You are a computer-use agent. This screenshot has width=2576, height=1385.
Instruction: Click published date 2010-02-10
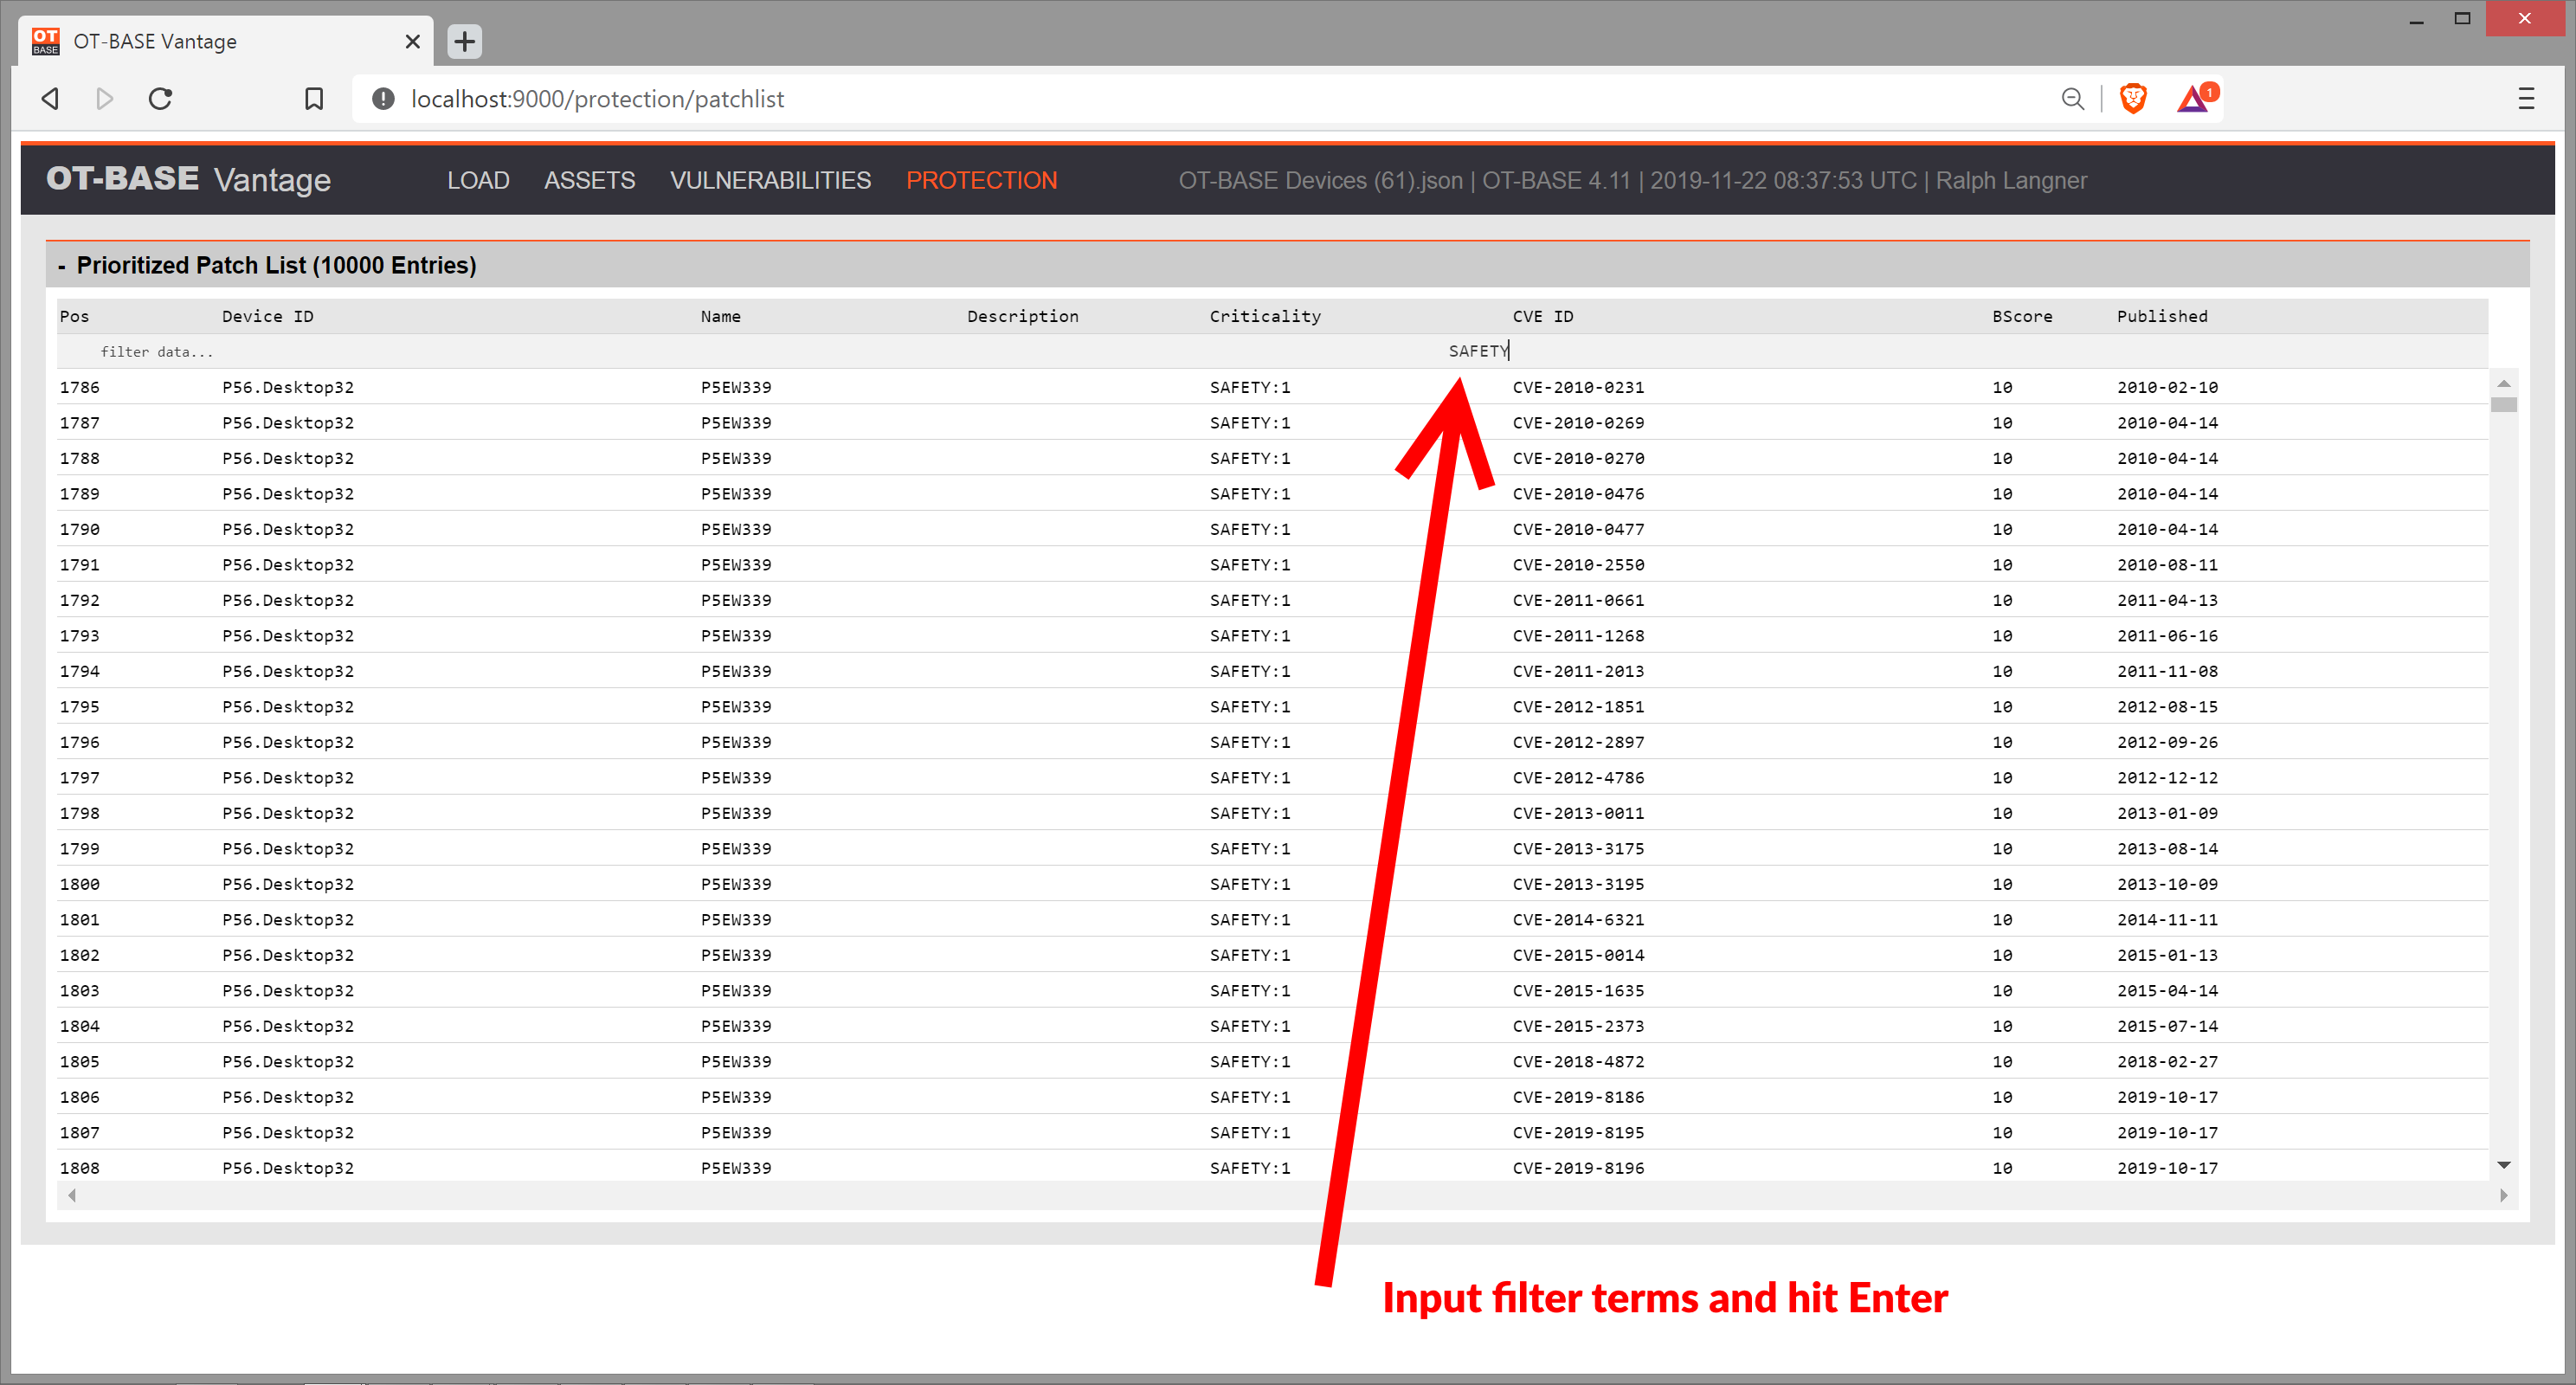click(x=2167, y=388)
